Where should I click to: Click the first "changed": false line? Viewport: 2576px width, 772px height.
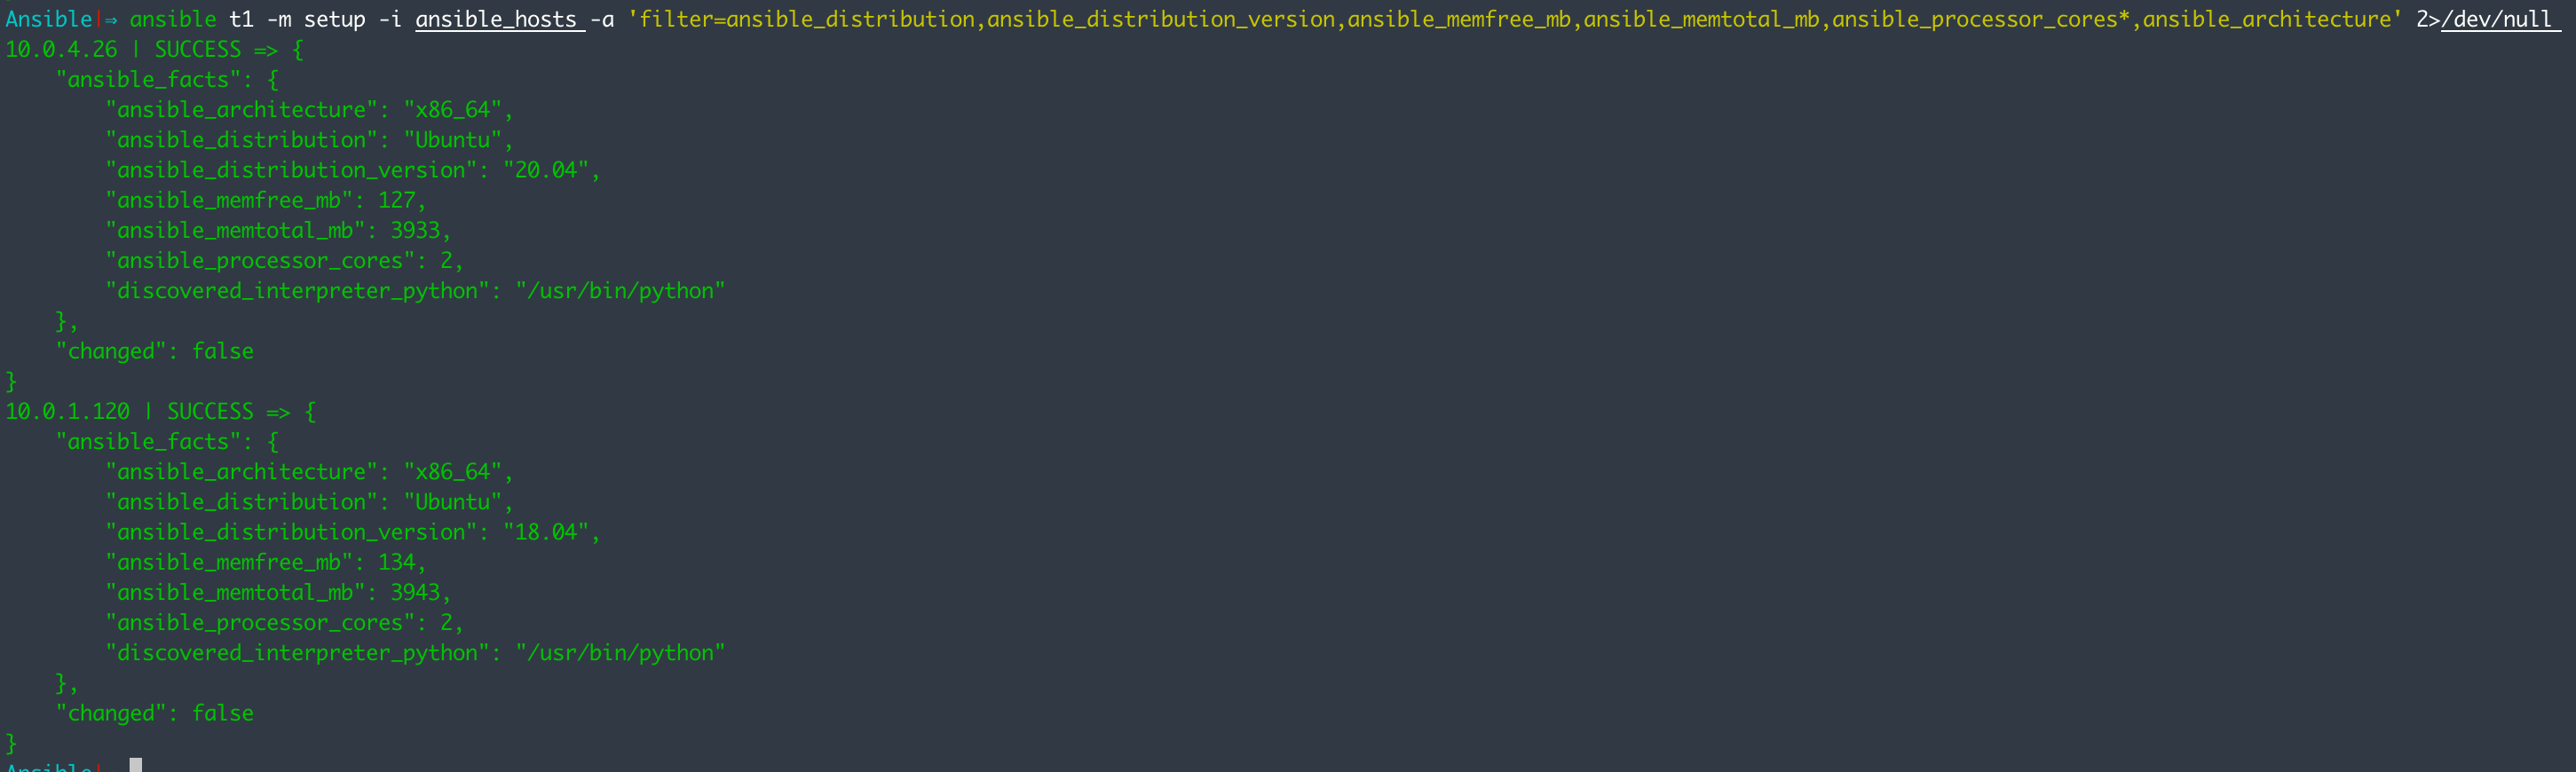click(155, 352)
